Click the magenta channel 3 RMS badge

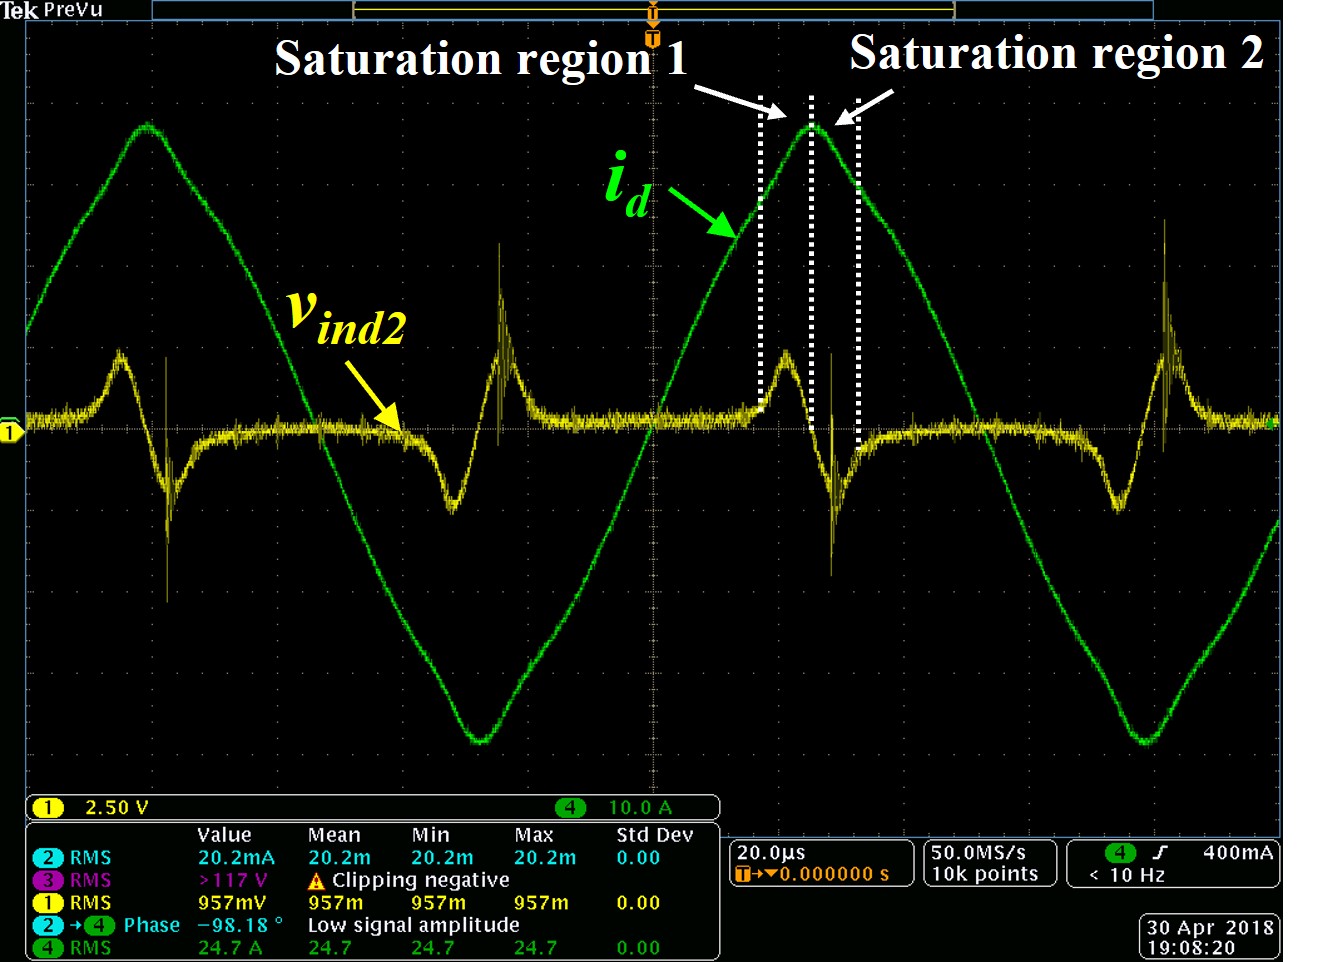(x=47, y=880)
